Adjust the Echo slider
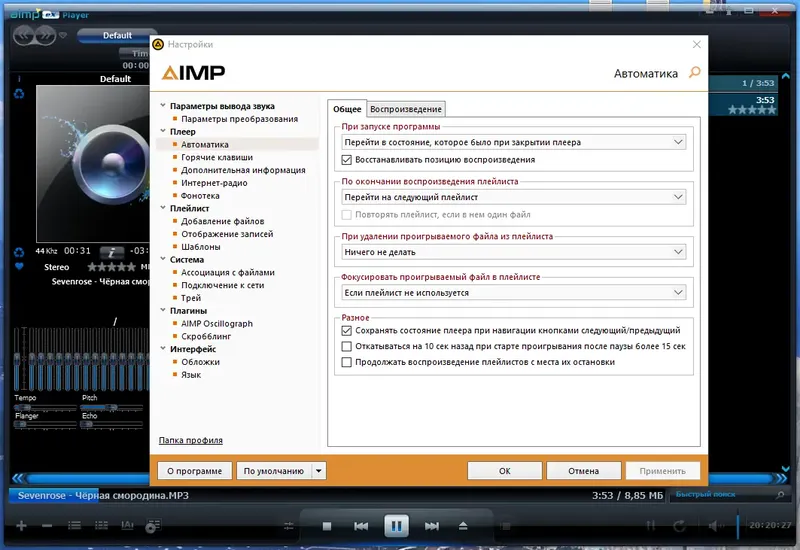 pyautogui.click(x=112, y=424)
